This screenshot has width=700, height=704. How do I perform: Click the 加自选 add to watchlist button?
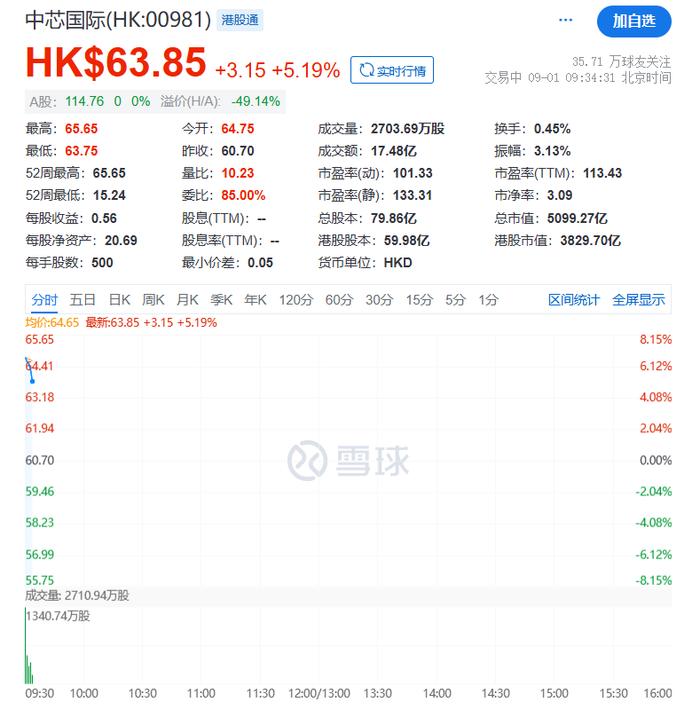point(634,21)
